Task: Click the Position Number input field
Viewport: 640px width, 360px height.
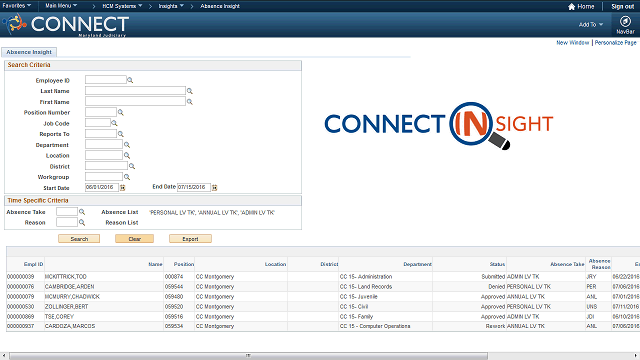Action: 101,112
